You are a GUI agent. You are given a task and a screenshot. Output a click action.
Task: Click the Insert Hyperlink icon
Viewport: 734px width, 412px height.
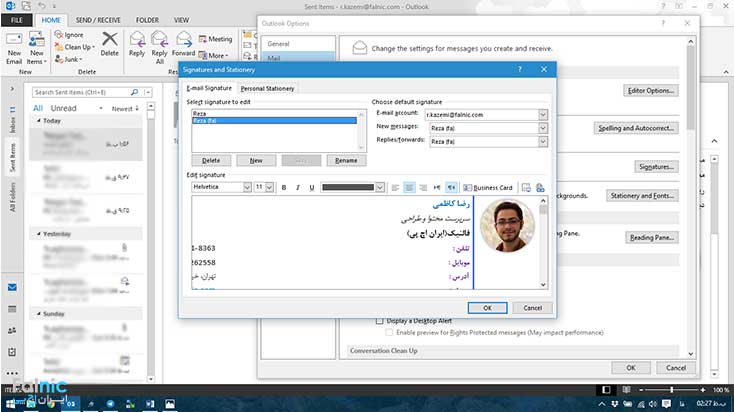tap(540, 187)
